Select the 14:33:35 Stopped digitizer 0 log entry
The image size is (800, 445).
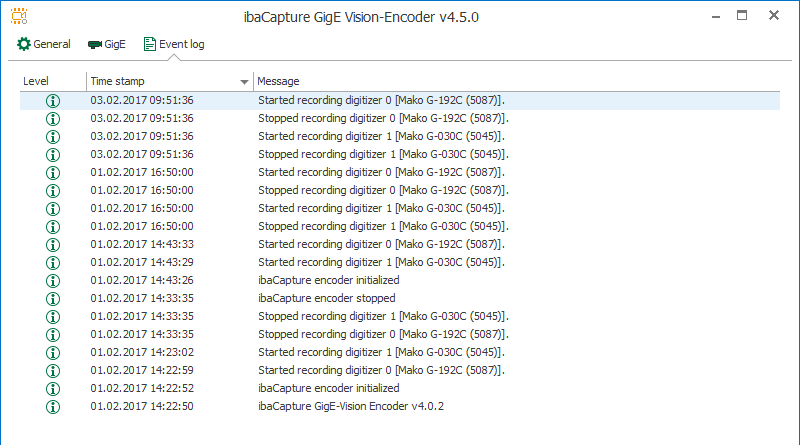point(400,334)
